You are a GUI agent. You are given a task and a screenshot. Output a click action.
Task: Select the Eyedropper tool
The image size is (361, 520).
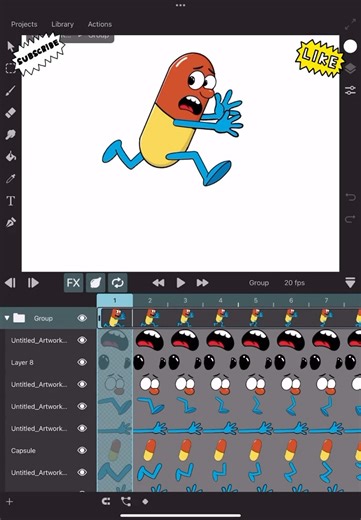[11, 179]
